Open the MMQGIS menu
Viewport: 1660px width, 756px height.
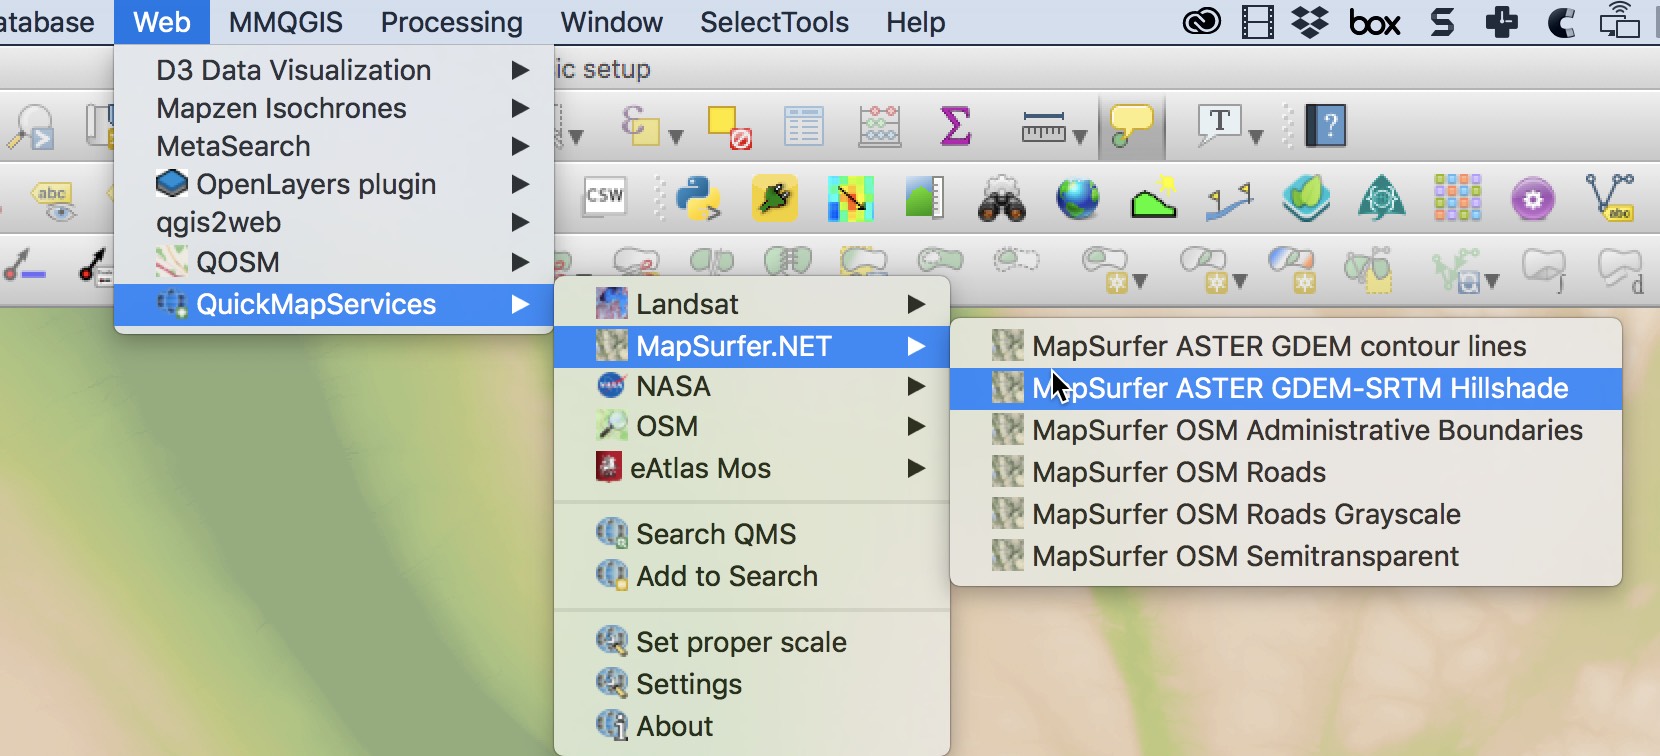(286, 22)
